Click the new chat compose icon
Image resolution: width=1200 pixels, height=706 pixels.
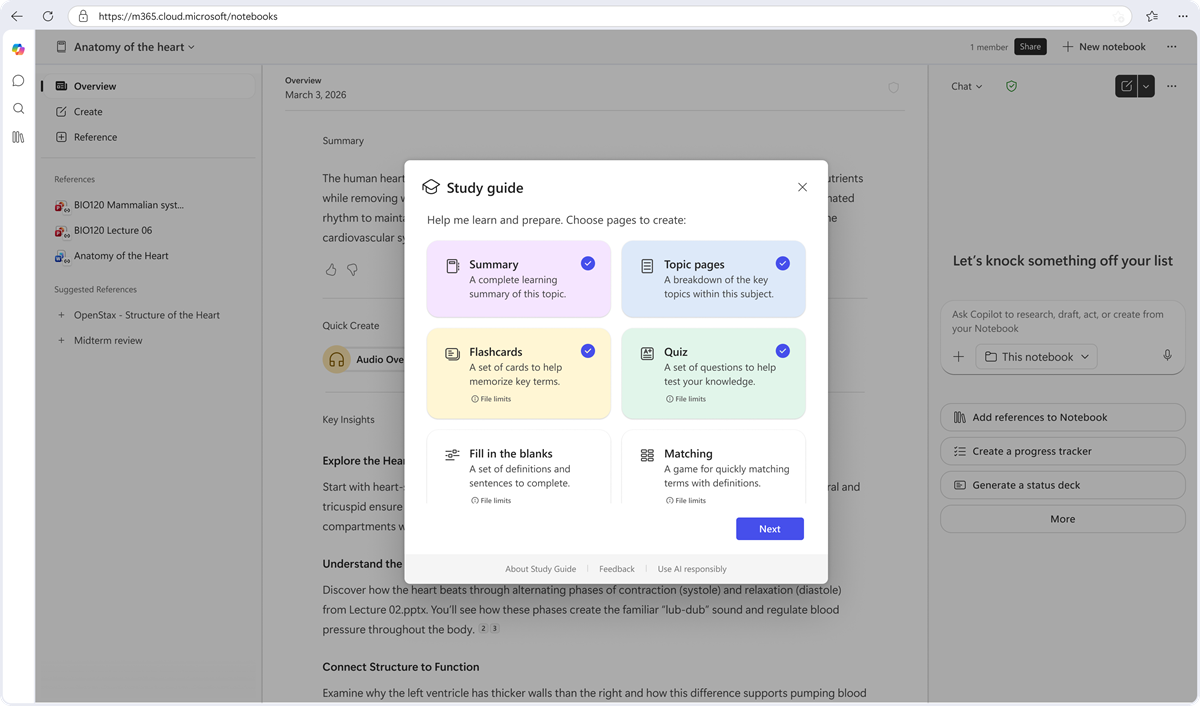pos(1127,86)
